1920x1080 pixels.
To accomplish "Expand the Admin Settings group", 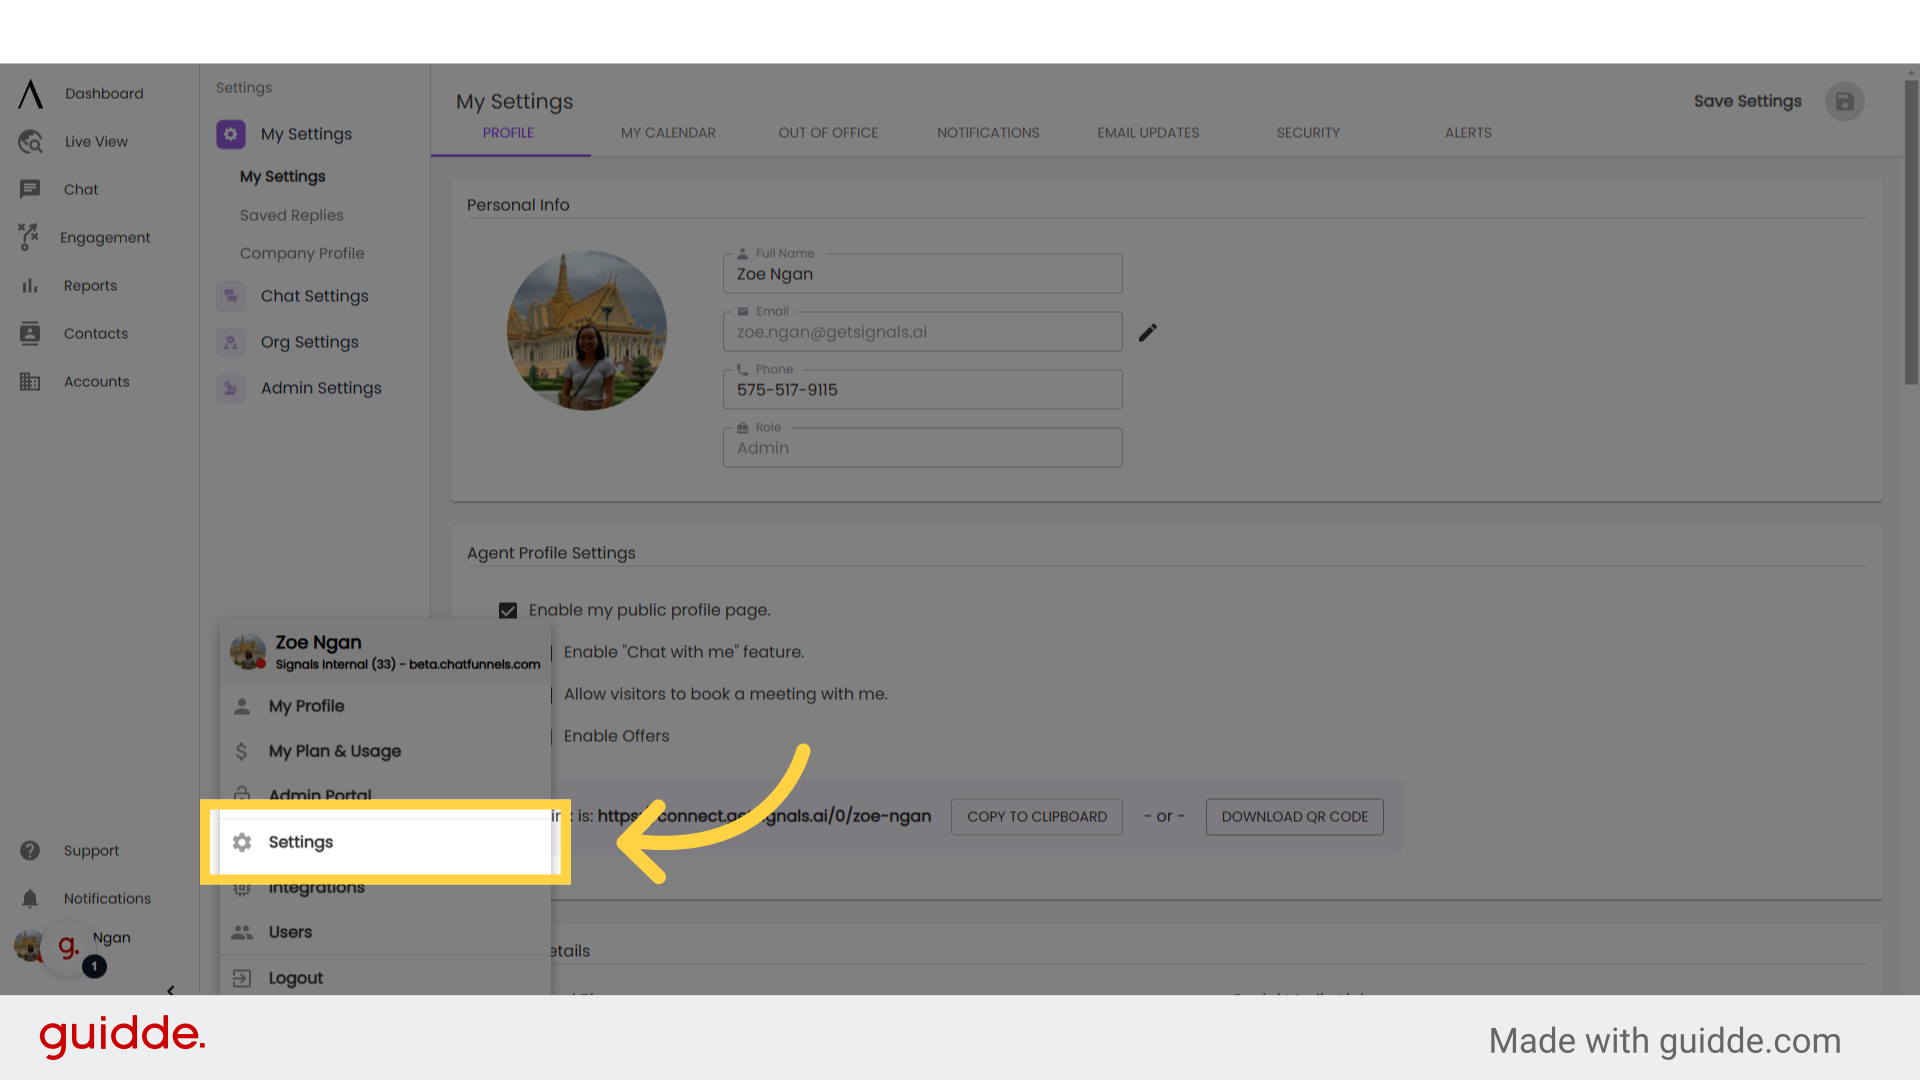I will tap(321, 388).
